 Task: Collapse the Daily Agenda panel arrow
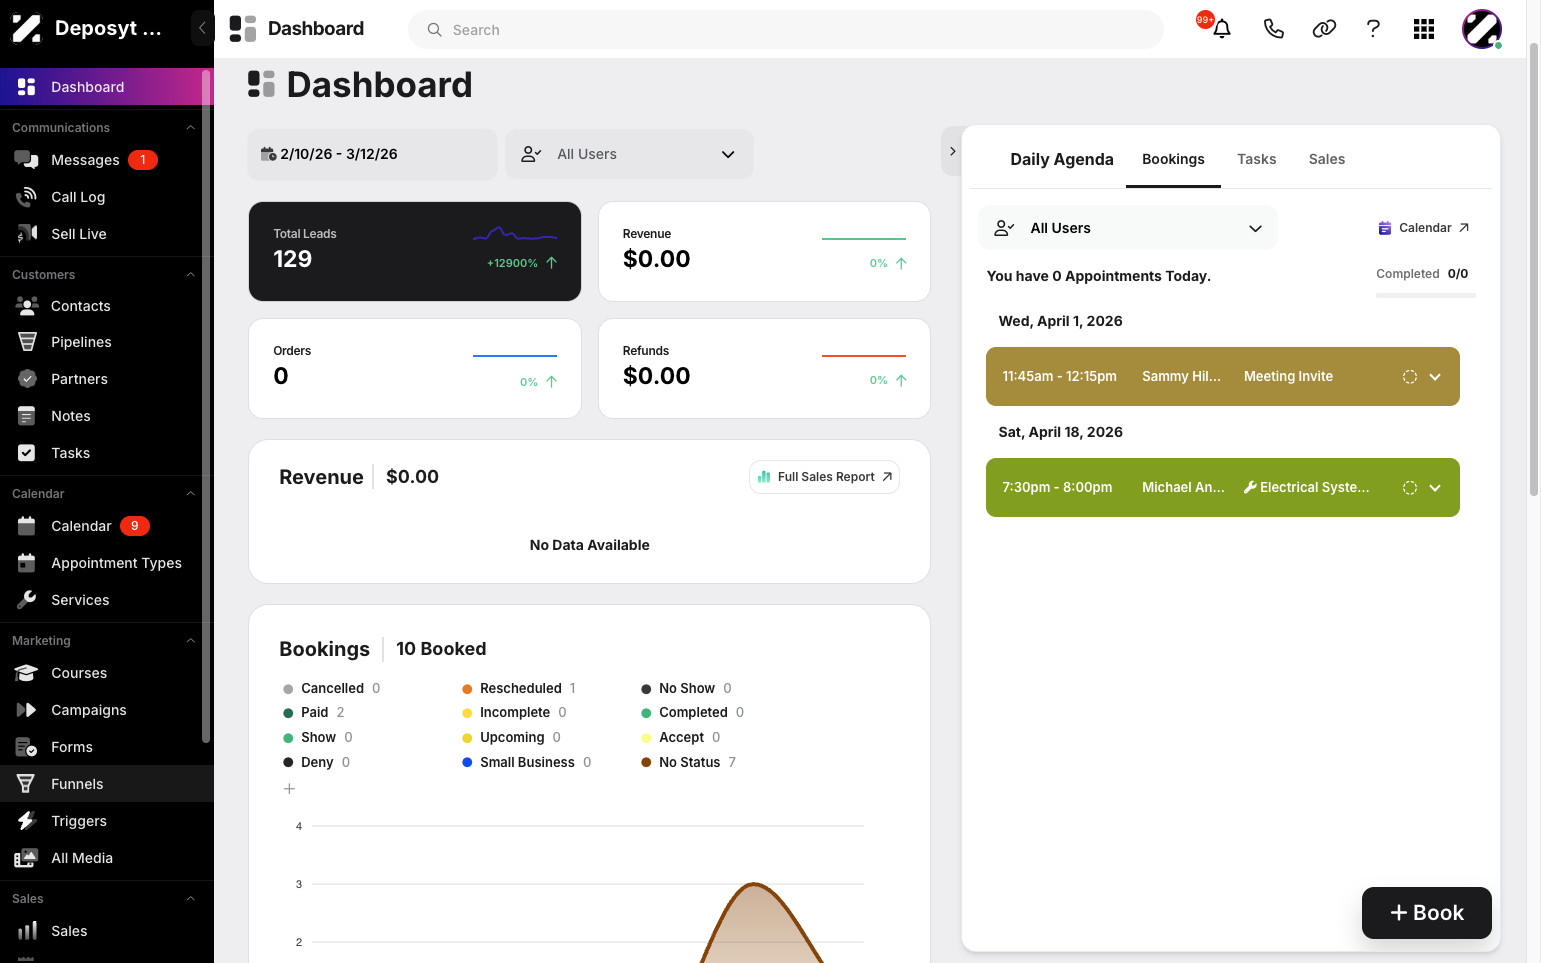952,152
